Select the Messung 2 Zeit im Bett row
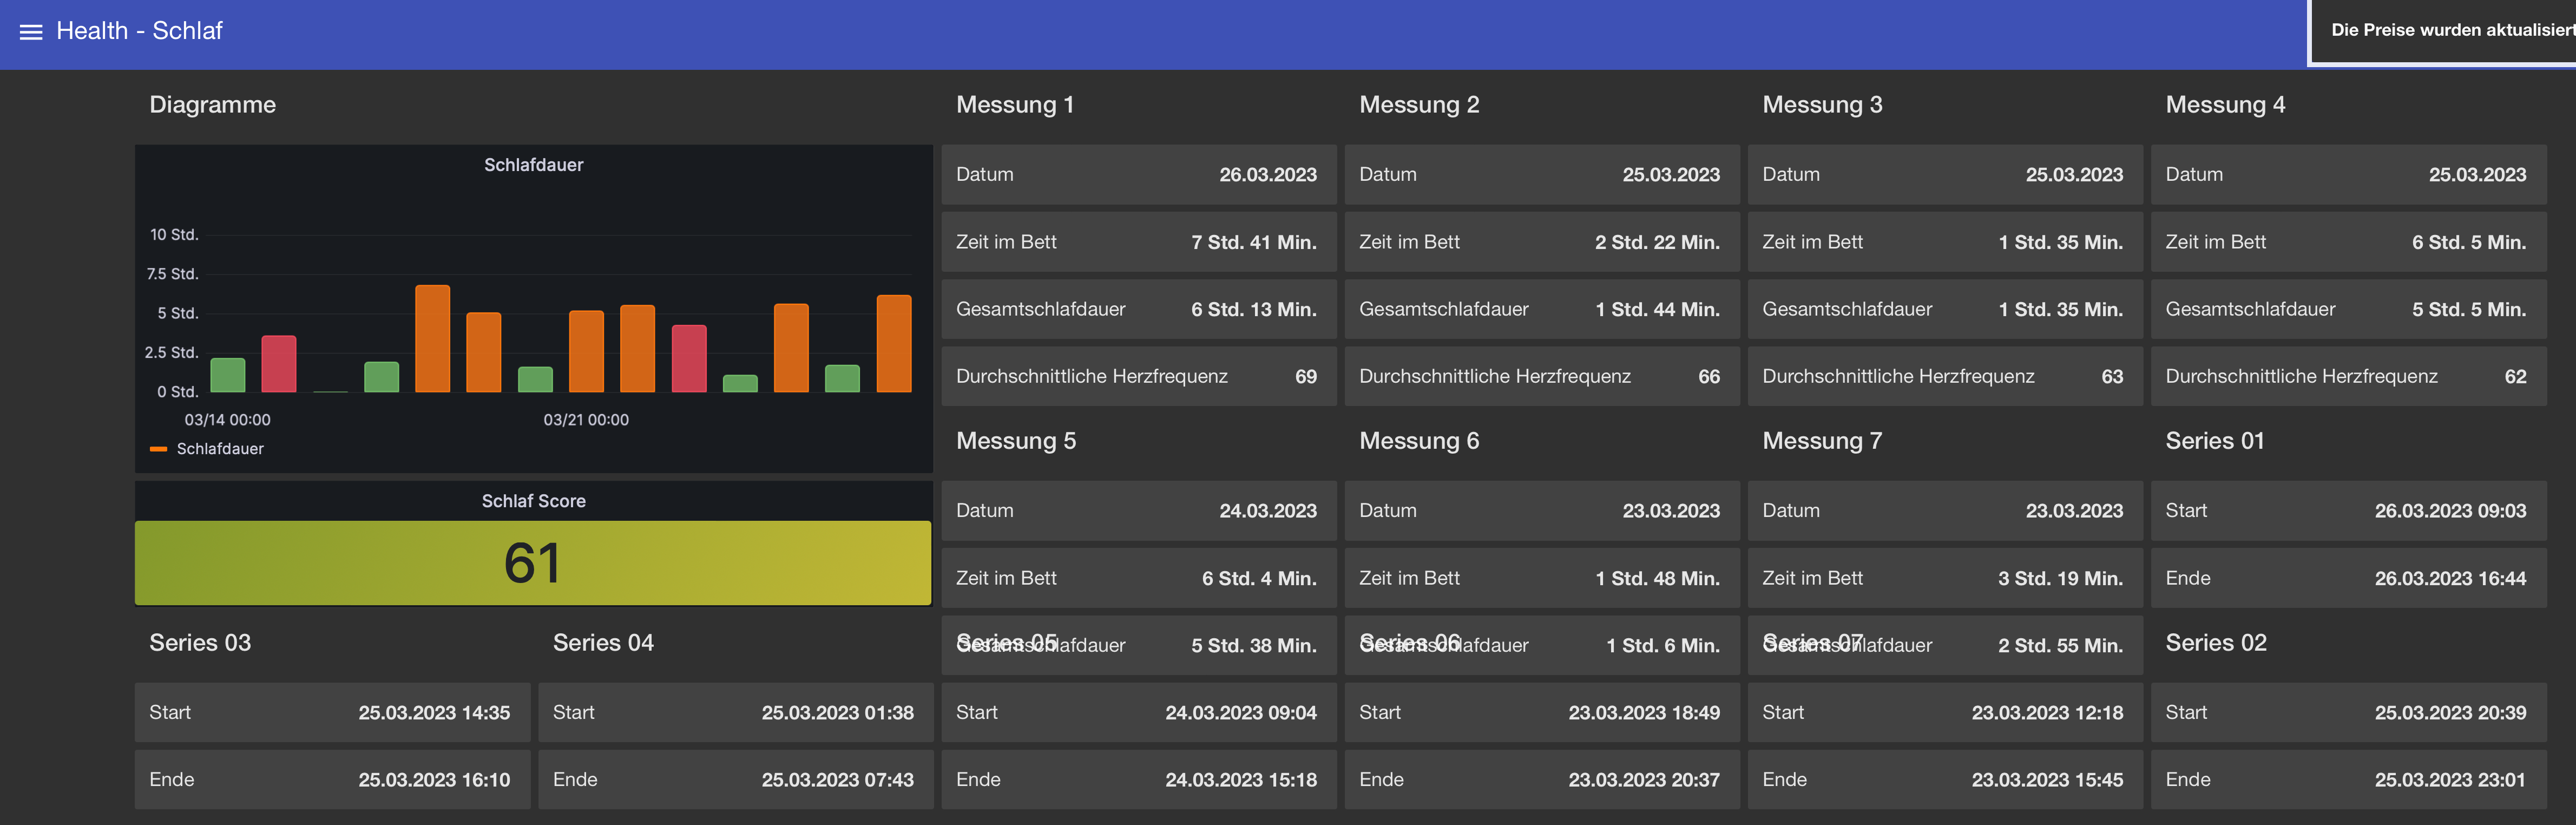2576x825 pixels. pos(1541,242)
